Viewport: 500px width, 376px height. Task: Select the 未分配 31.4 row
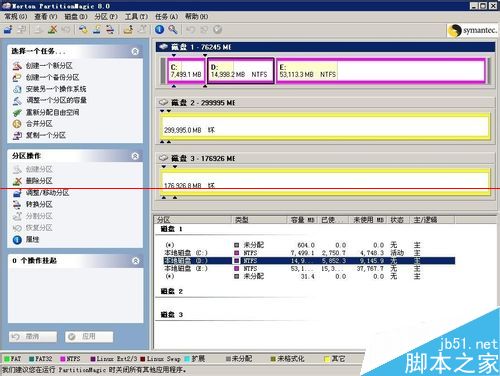tap(309, 276)
